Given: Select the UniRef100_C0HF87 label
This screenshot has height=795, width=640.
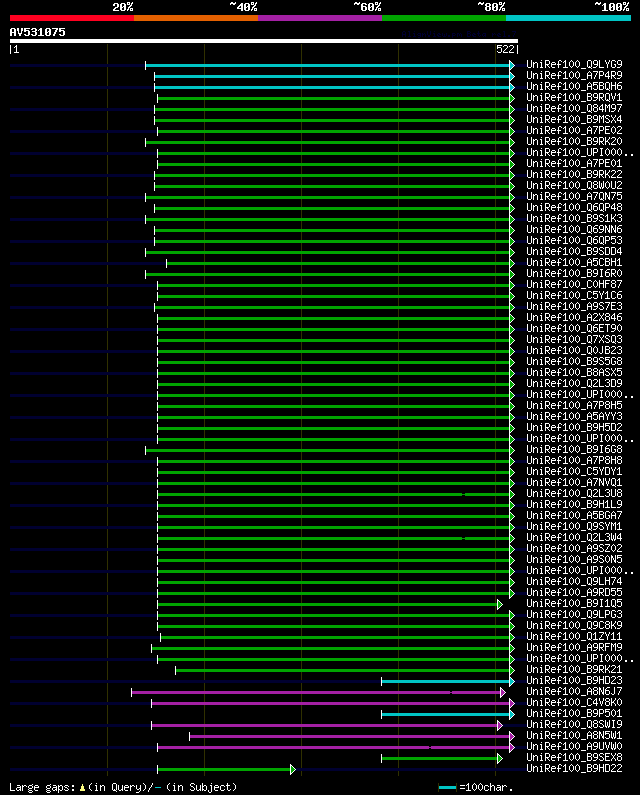Looking at the screenshot, I should point(574,284).
